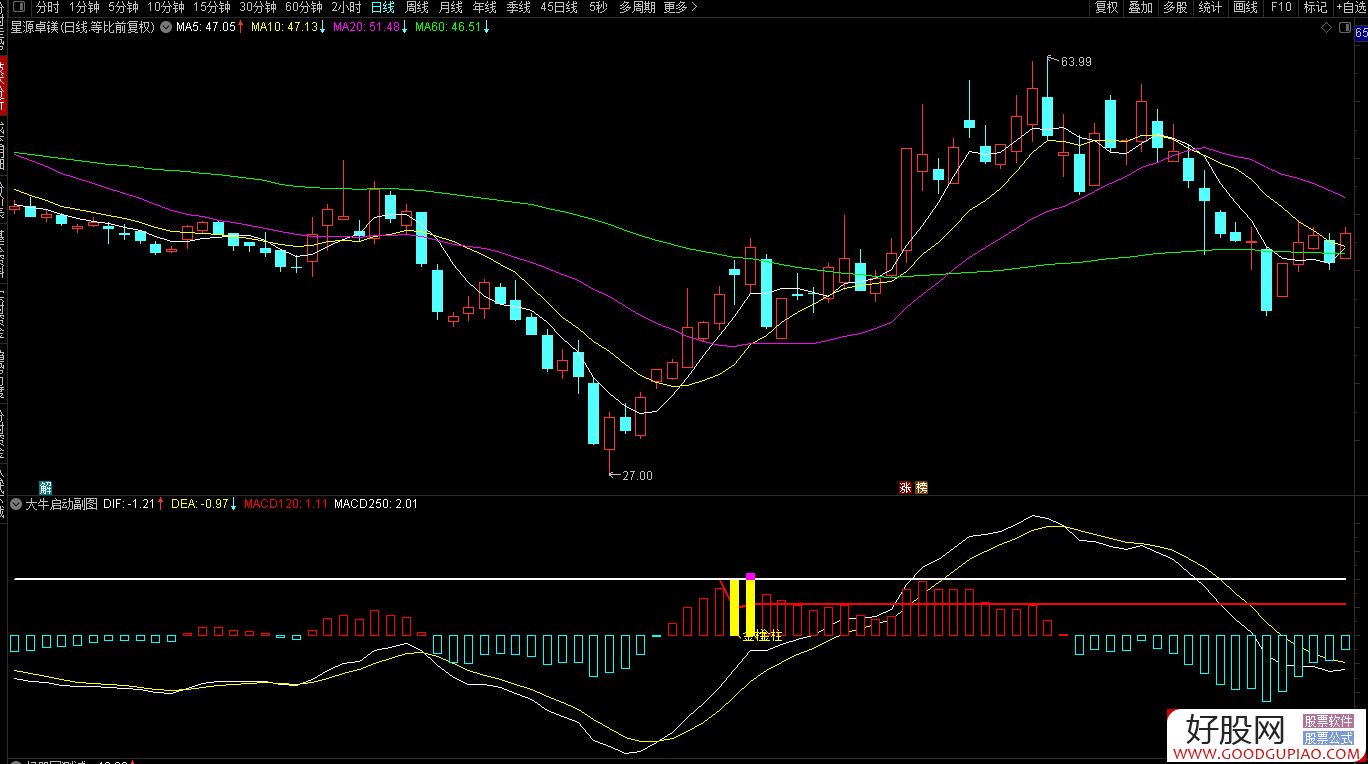This screenshot has height=764, width=1368.
Task: Click the MACD250: 2.01 value
Action: pos(376,504)
